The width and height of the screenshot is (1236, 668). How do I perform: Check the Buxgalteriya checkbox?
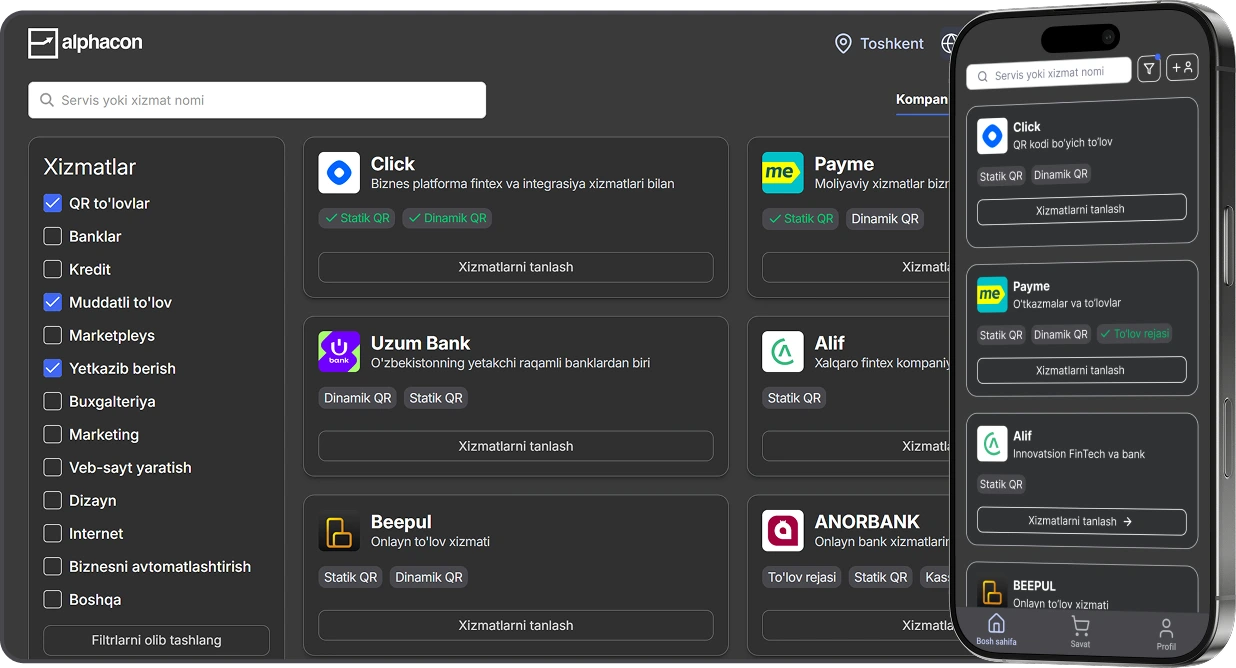point(53,401)
